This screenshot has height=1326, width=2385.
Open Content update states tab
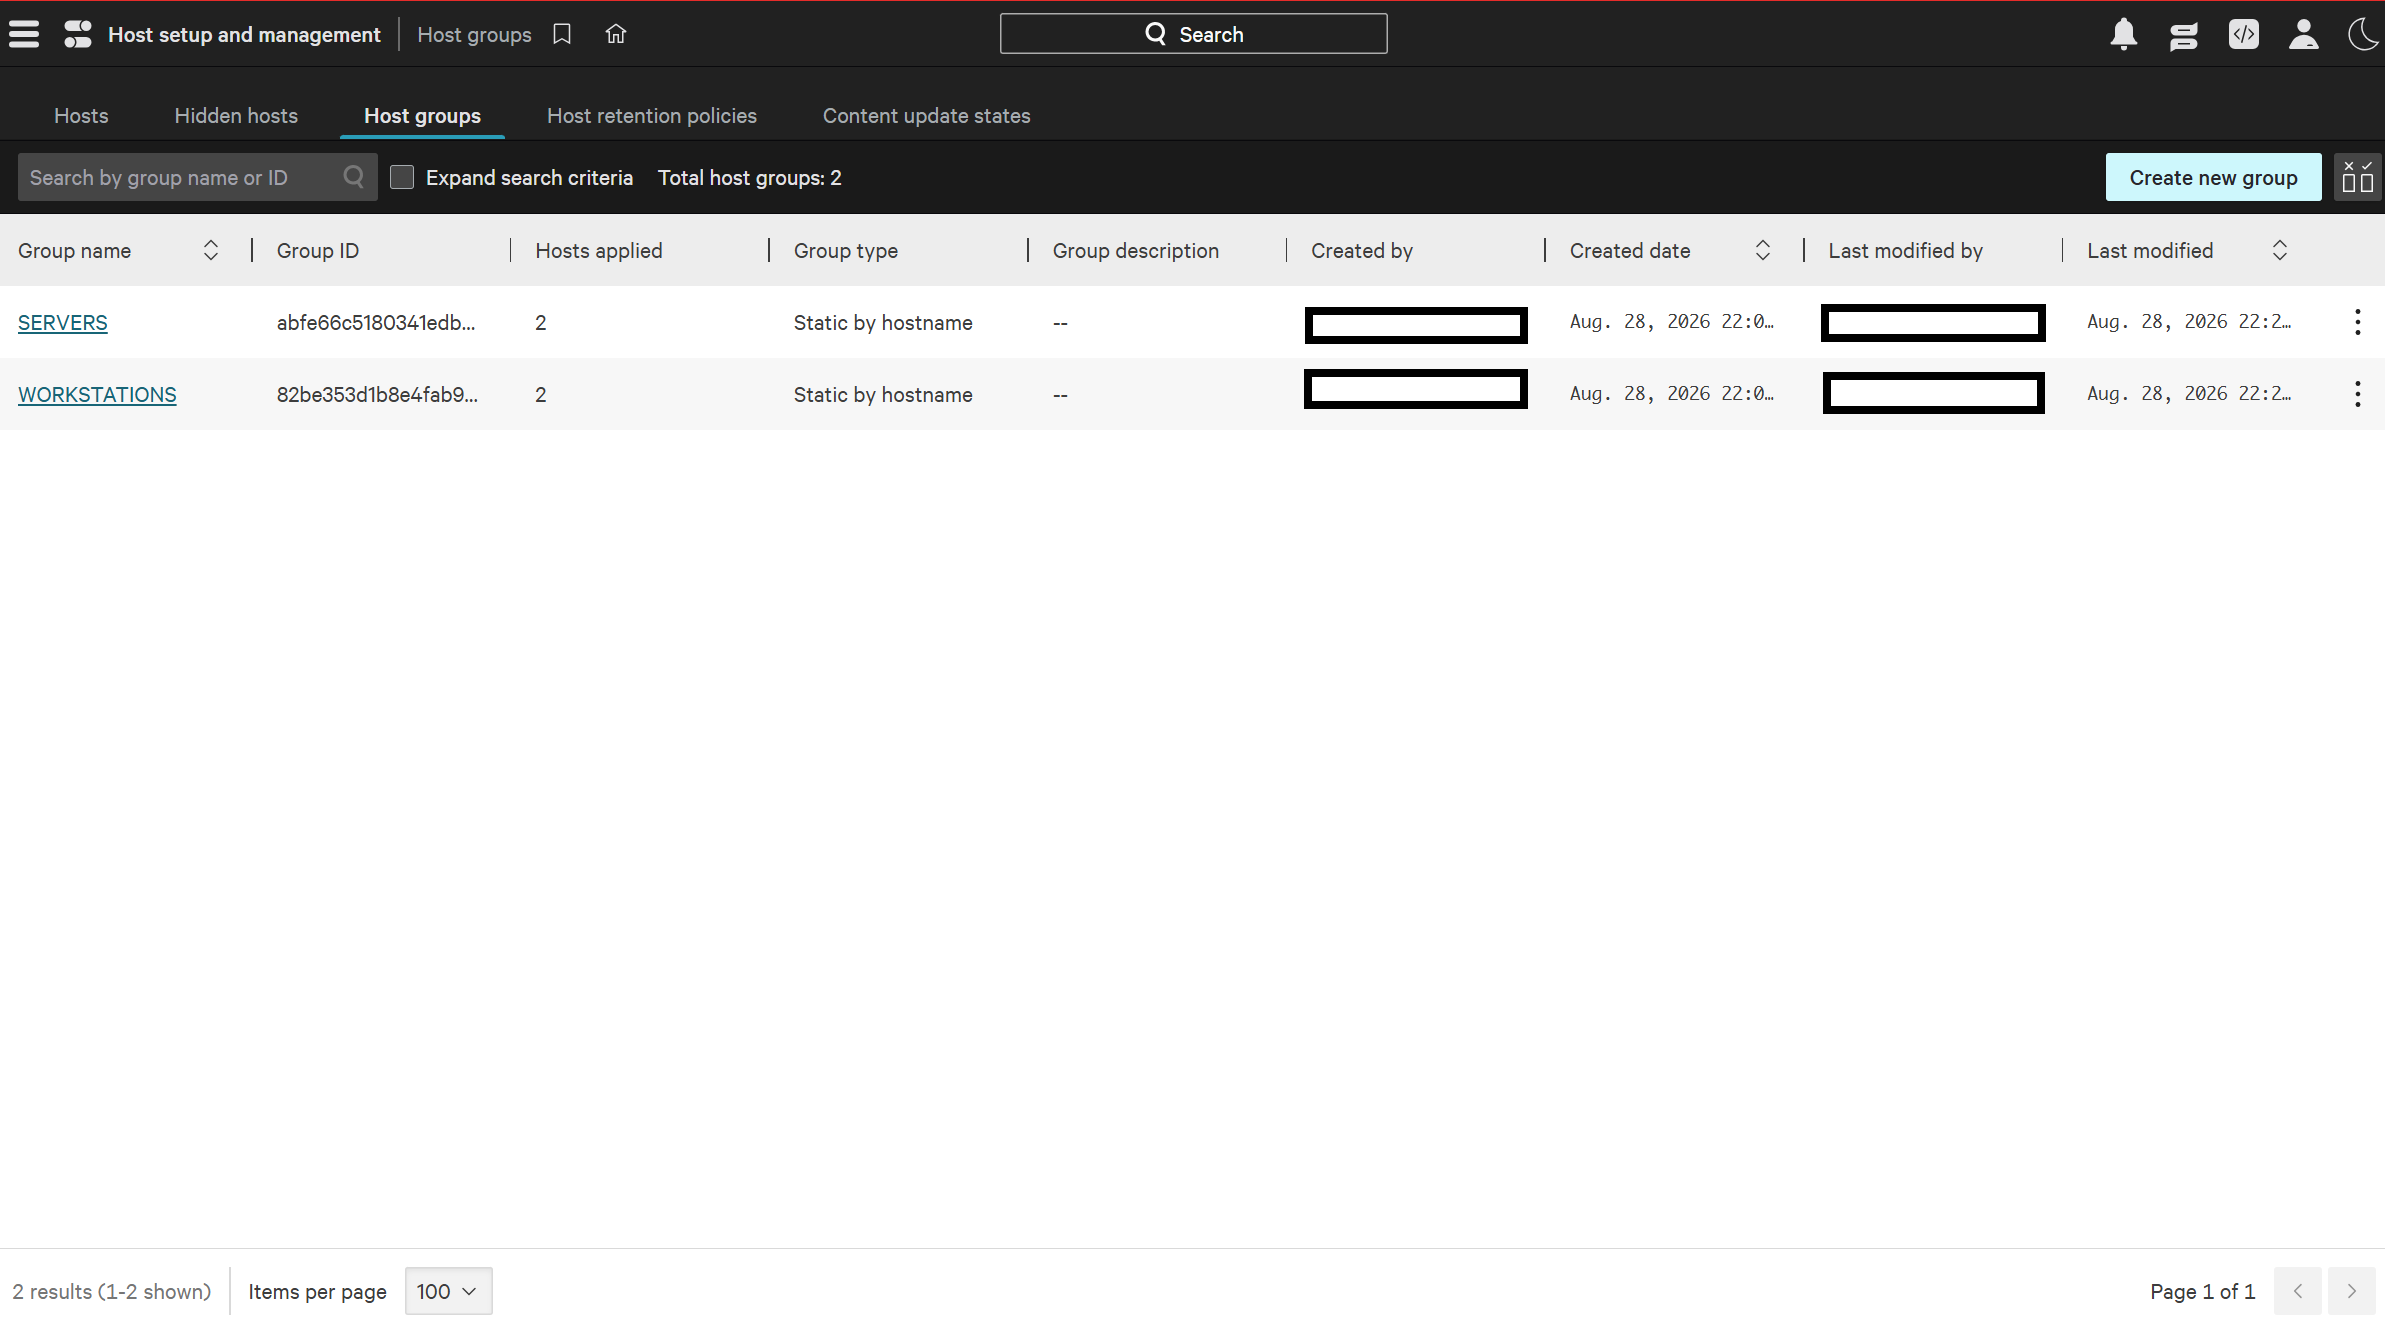pos(926,116)
